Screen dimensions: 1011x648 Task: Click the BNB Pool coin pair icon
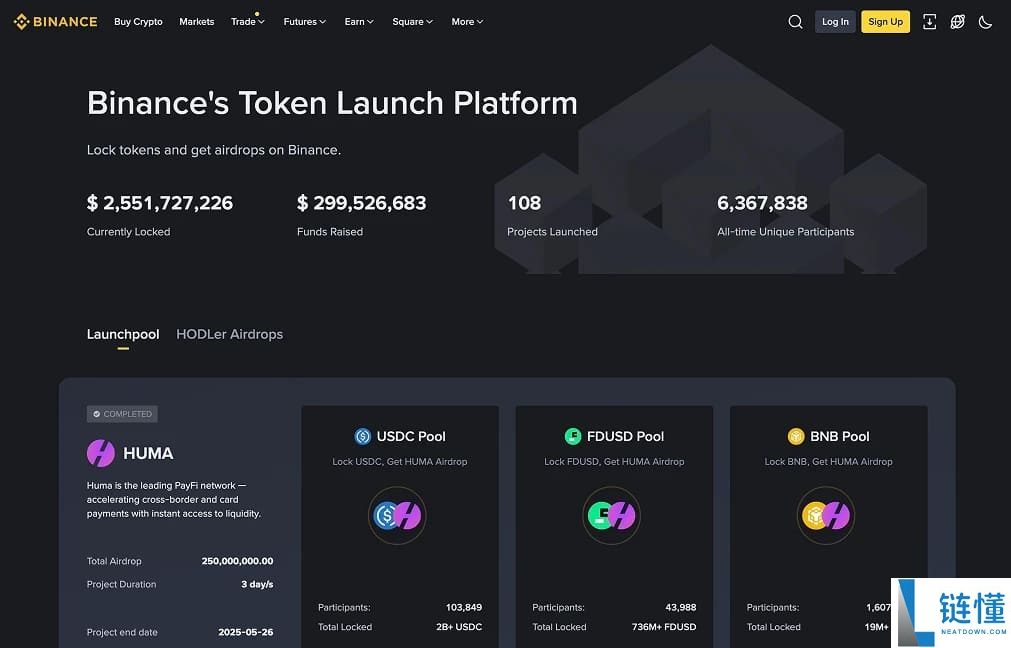826,516
